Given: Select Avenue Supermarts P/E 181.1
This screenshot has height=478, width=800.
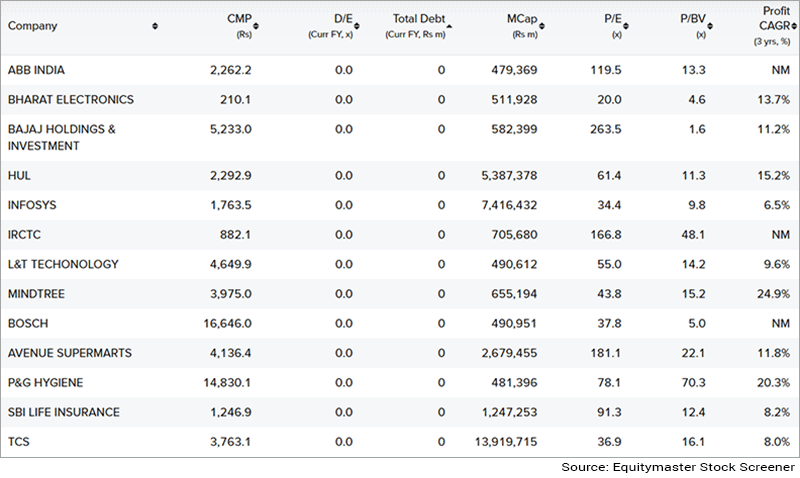Looking at the screenshot, I should pyautogui.click(x=606, y=354).
